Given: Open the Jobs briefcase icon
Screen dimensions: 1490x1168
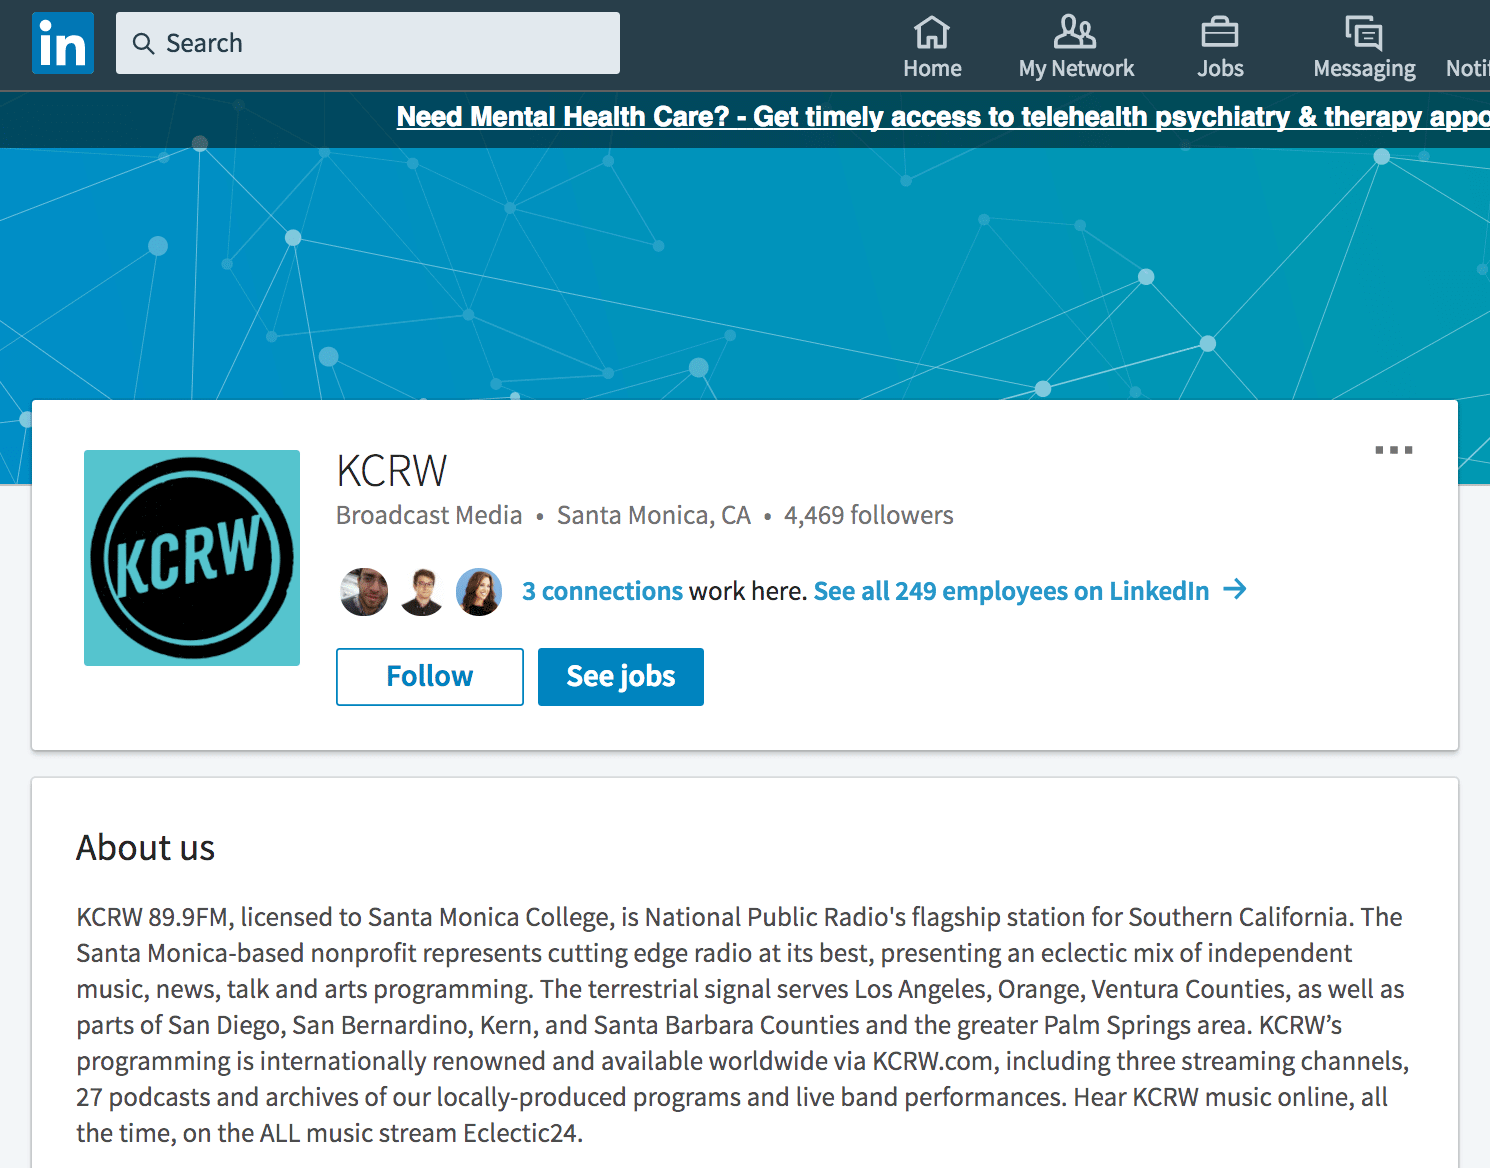Looking at the screenshot, I should [1219, 33].
